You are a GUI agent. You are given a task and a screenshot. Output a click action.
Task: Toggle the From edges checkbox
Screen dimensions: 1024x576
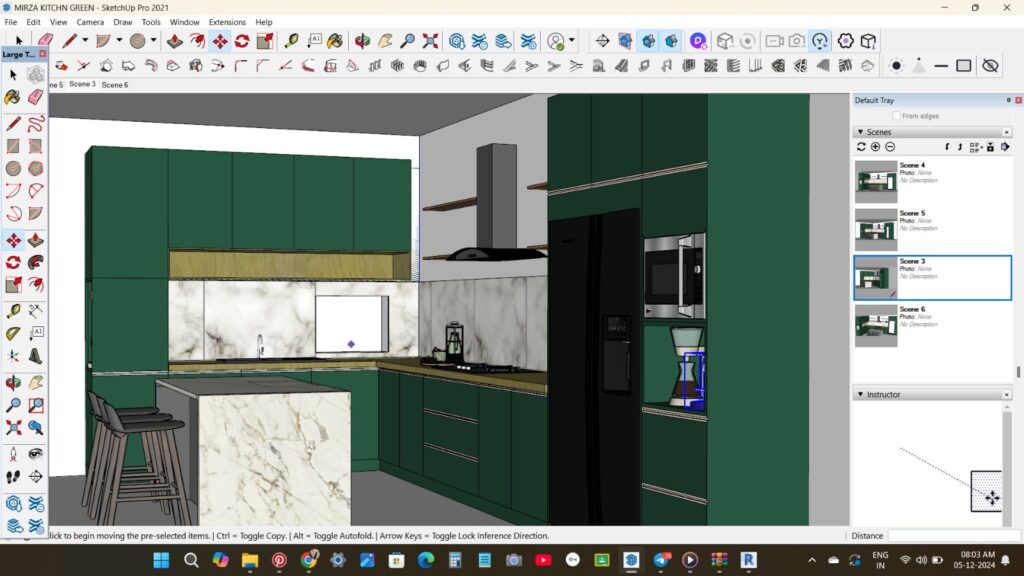897,116
